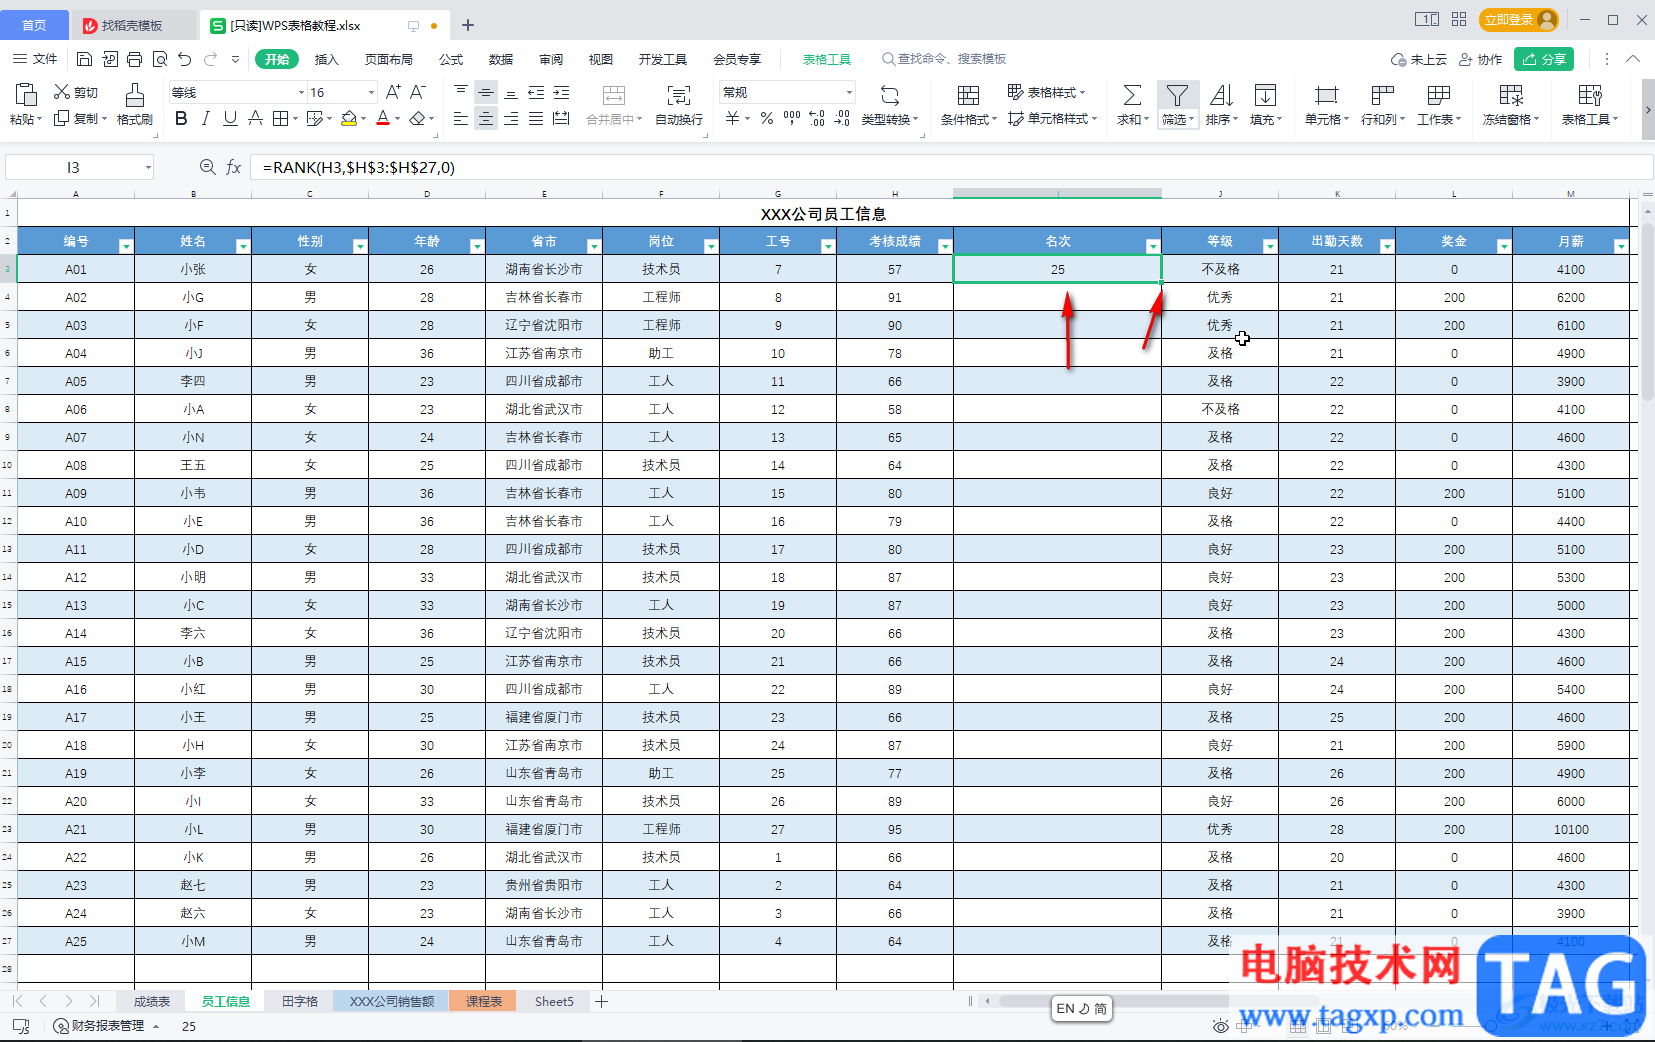Open Print Preview from quick access toolbar
Image resolution: width=1655 pixels, height=1042 pixels.
tap(160, 59)
